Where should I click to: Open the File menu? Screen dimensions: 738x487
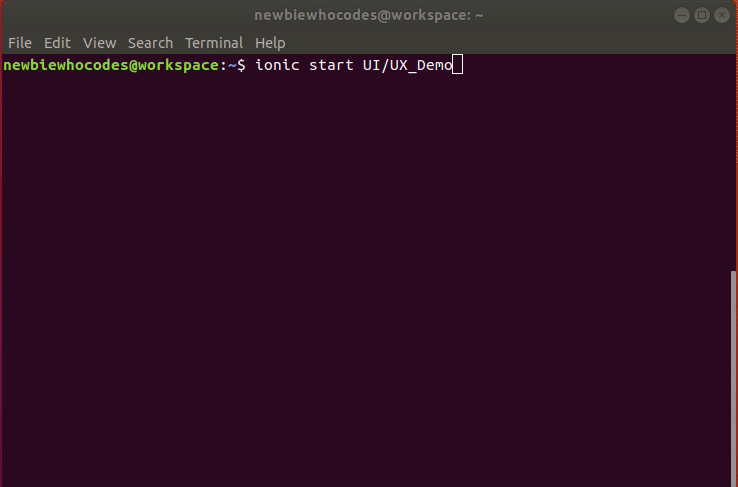point(20,43)
